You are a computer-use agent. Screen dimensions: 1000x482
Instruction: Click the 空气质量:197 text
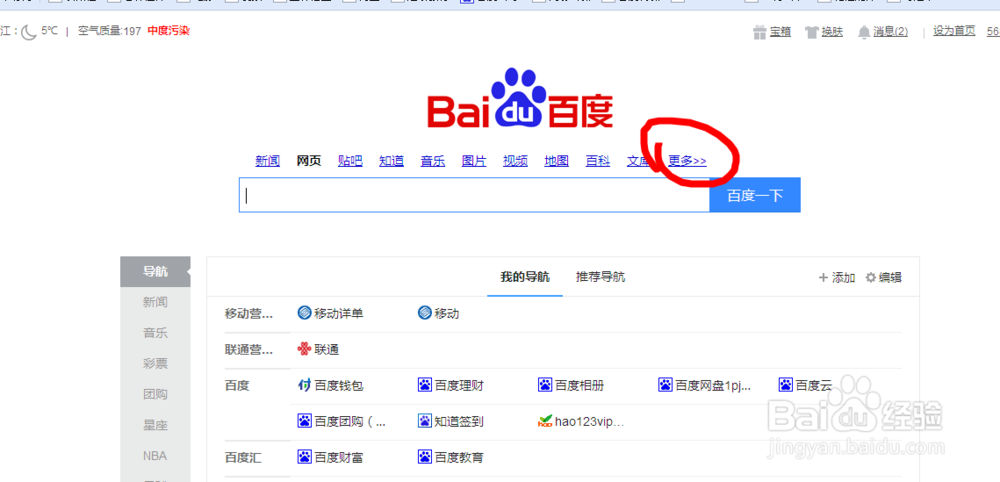click(109, 31)
